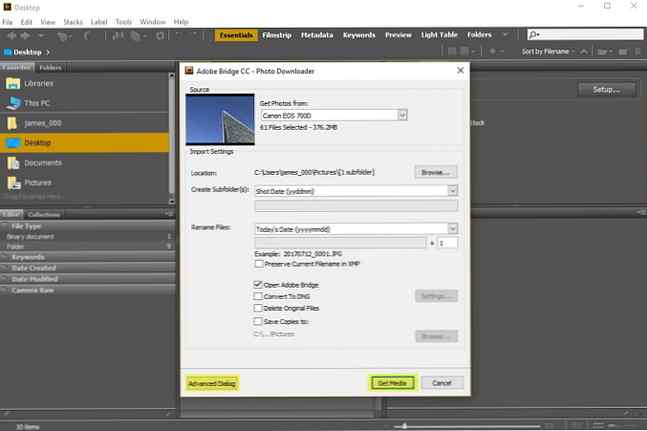Click the chevron after Desktop in path bar

[x=48, y=52]
